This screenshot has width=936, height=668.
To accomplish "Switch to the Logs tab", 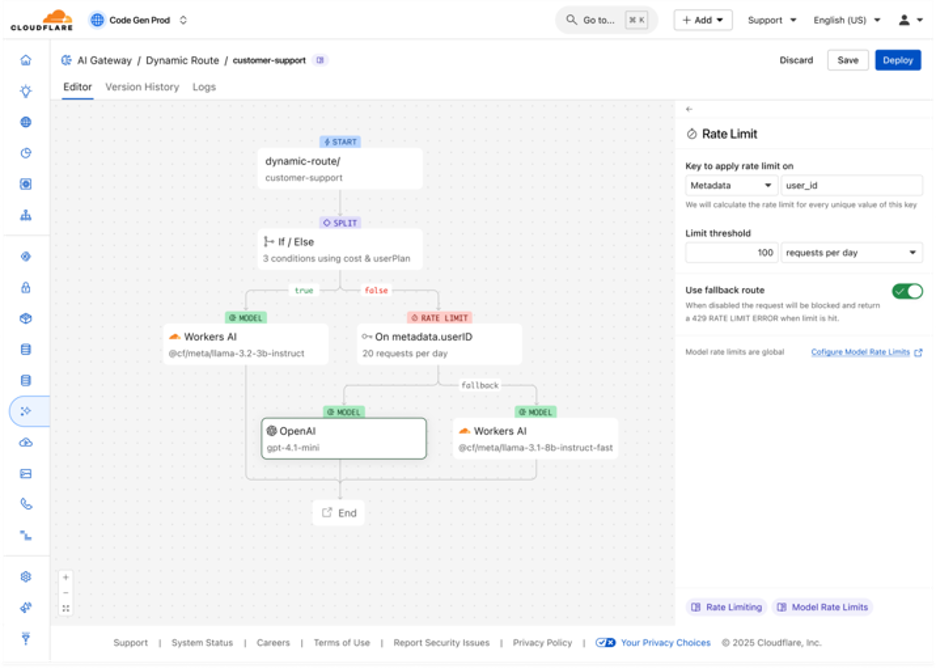I will 204,87.
